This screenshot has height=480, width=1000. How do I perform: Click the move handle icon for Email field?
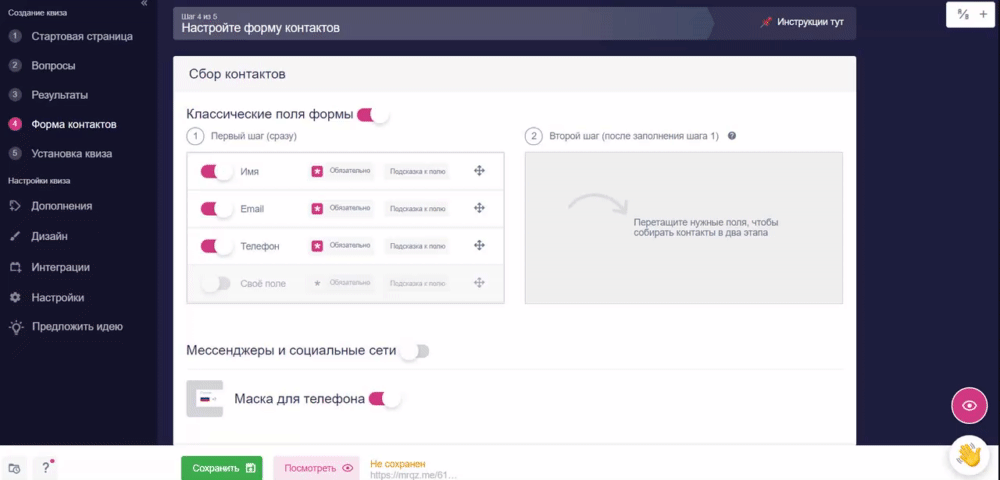tap(480, 208)
